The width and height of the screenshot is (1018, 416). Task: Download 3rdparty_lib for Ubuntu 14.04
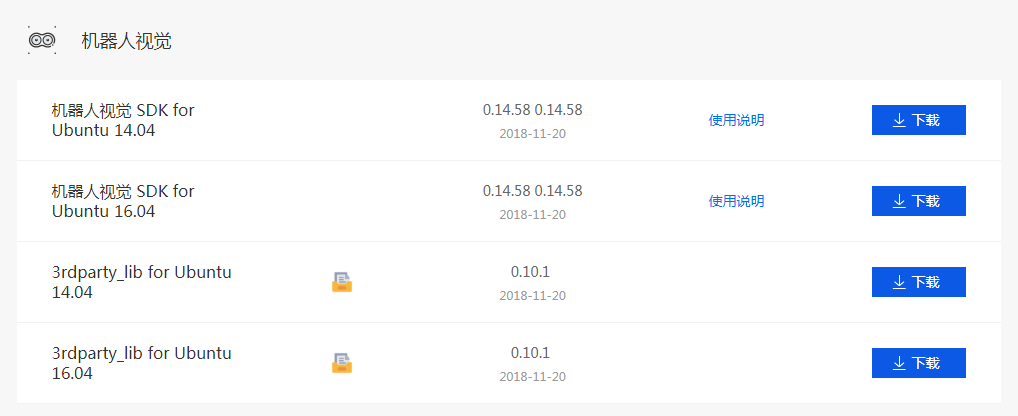(x=919, y=282)
